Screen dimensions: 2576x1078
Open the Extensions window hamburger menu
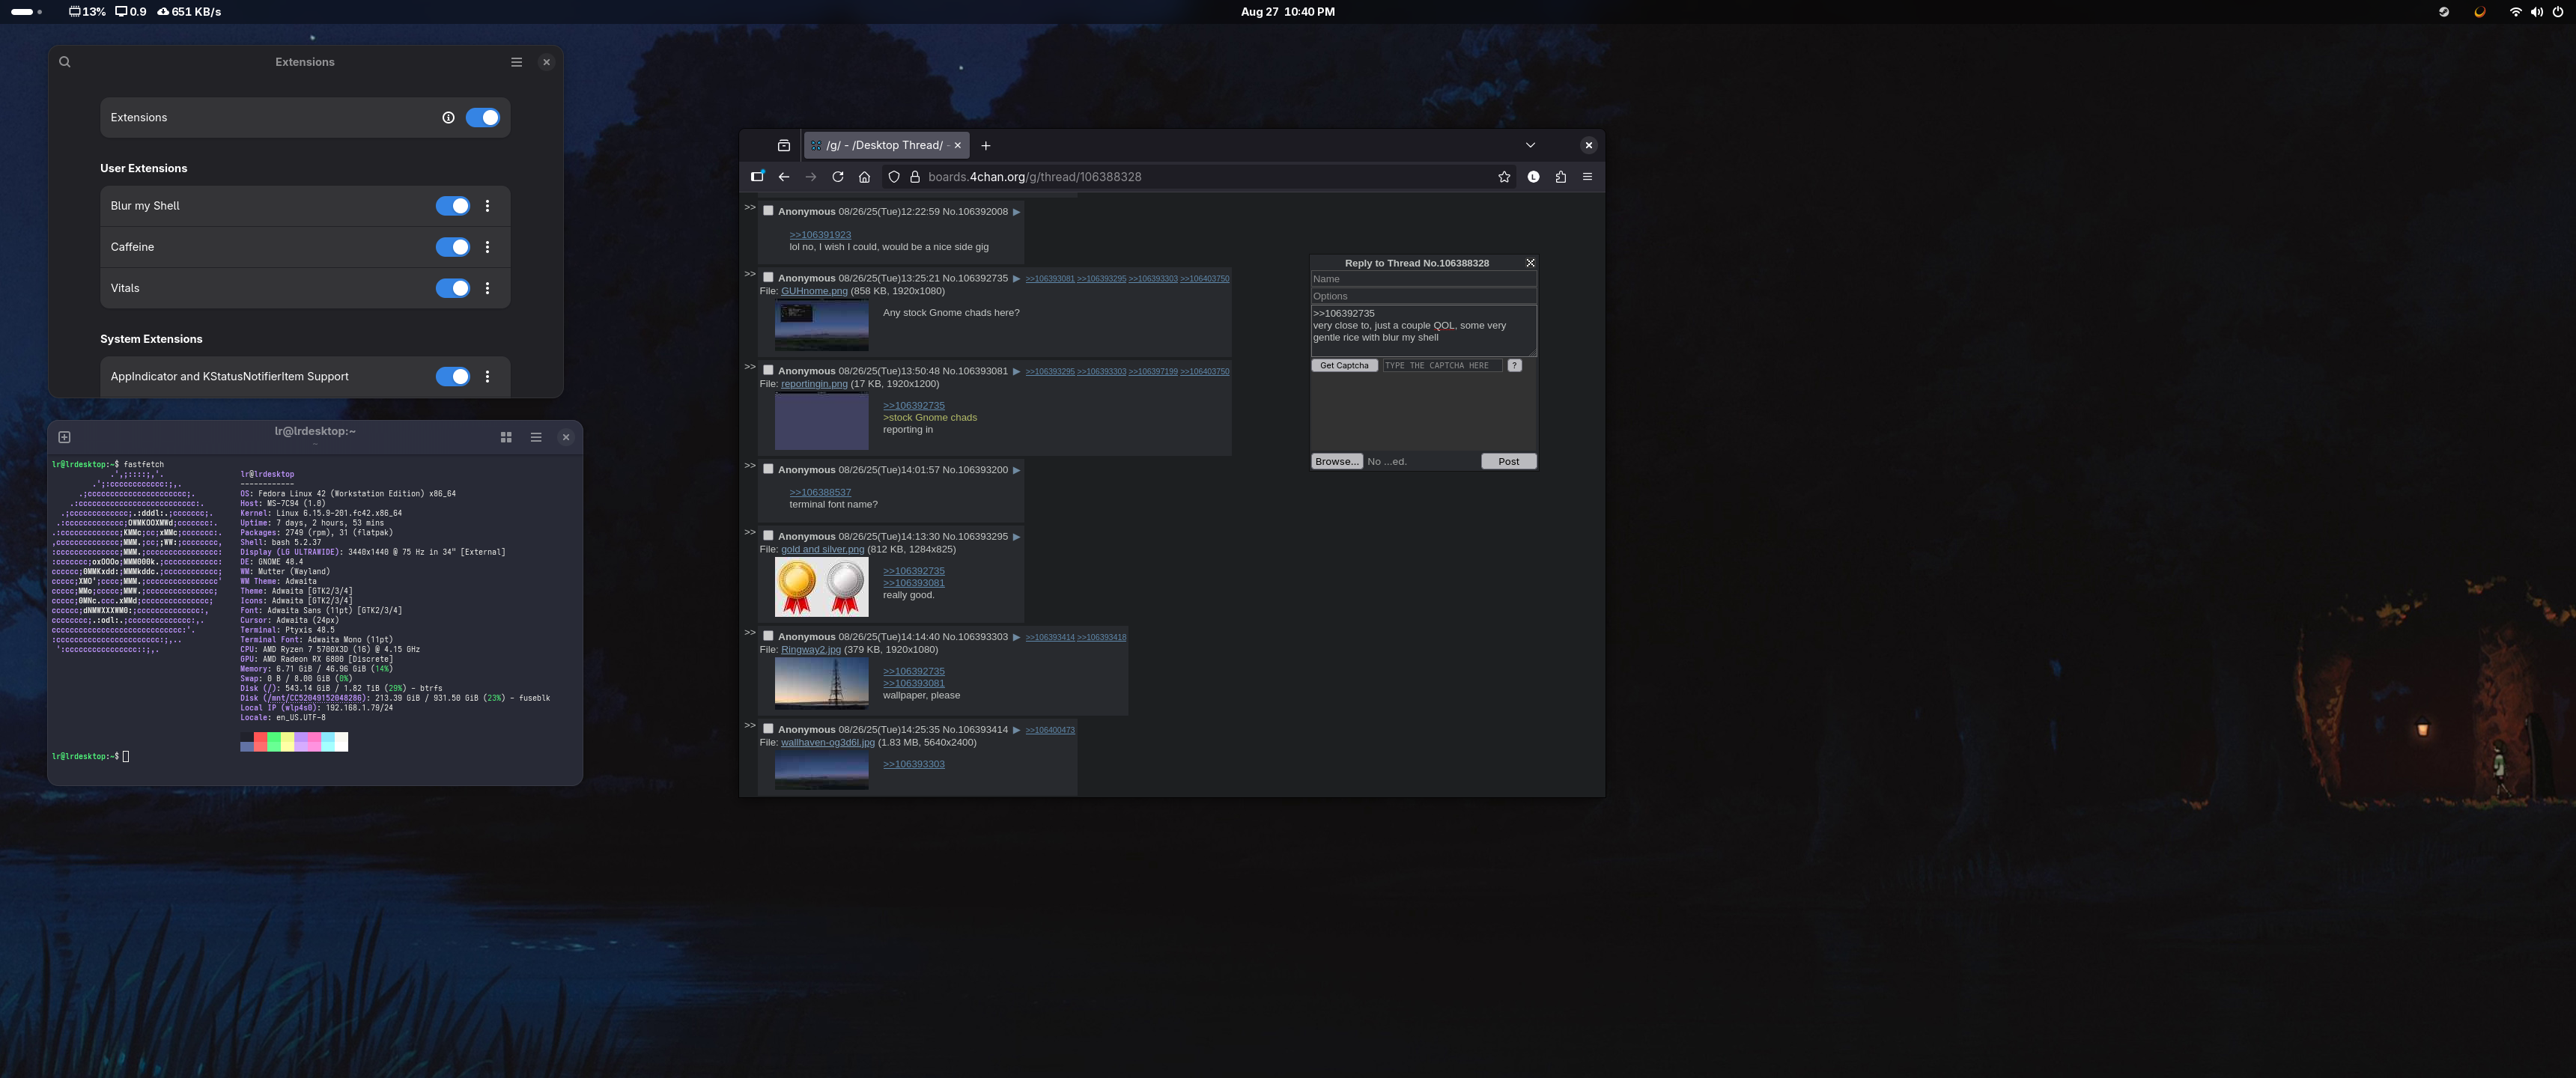[516, 62]
